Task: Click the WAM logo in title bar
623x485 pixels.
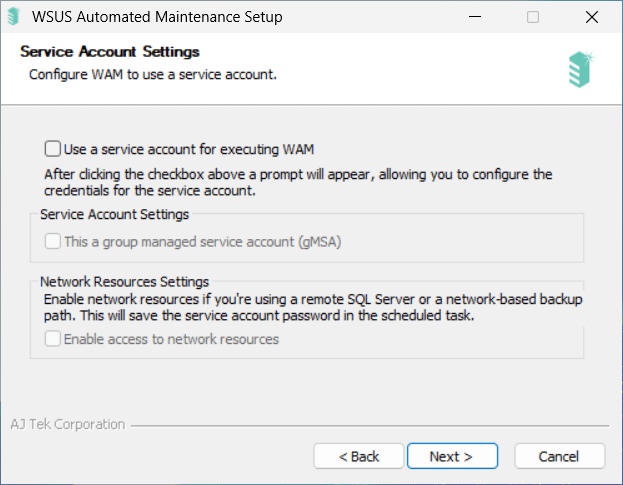Action: tap(14, 17)
